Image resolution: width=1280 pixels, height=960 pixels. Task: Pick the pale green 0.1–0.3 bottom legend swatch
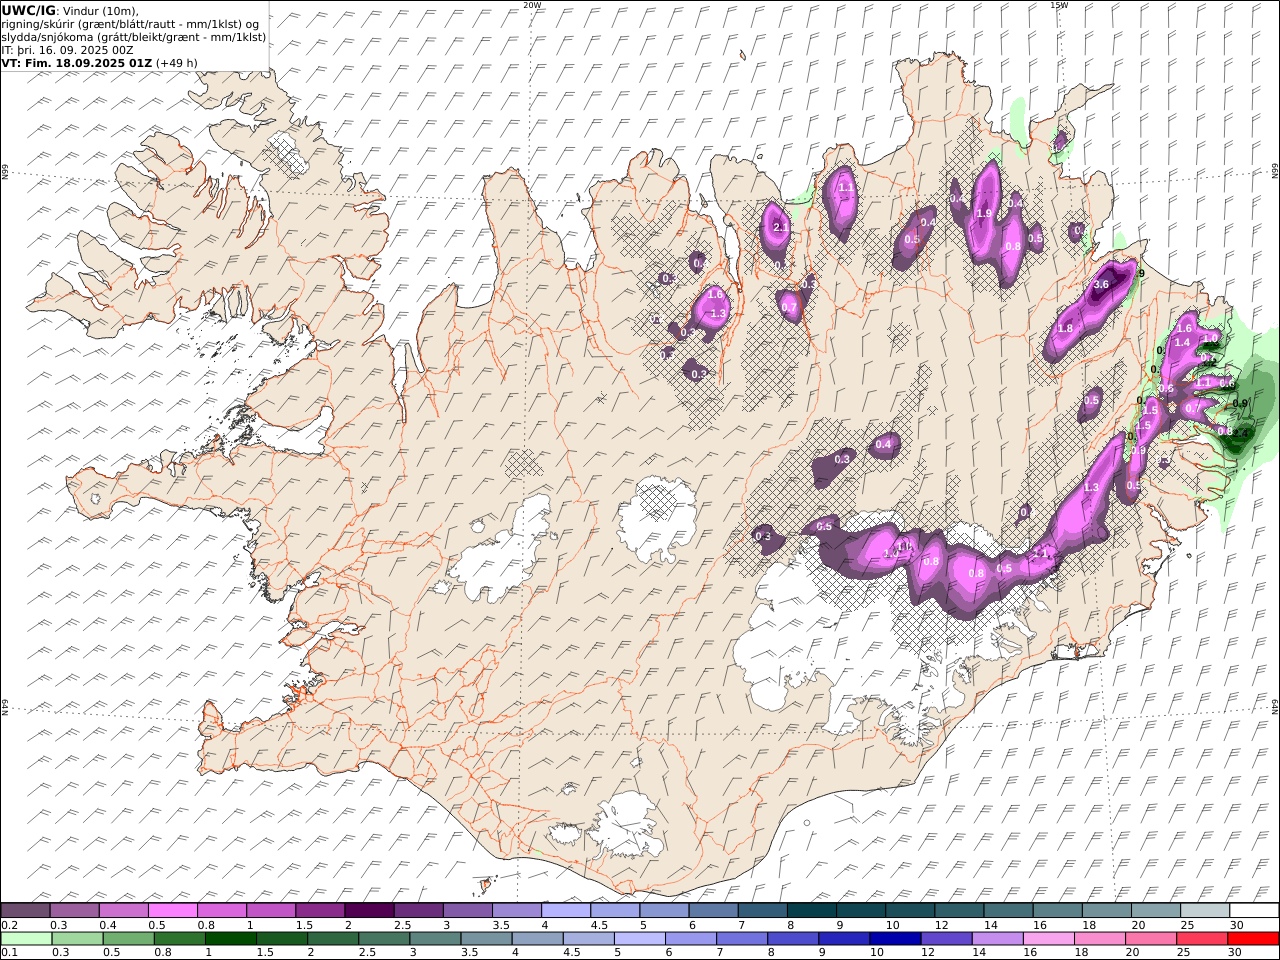click(27, 938)
